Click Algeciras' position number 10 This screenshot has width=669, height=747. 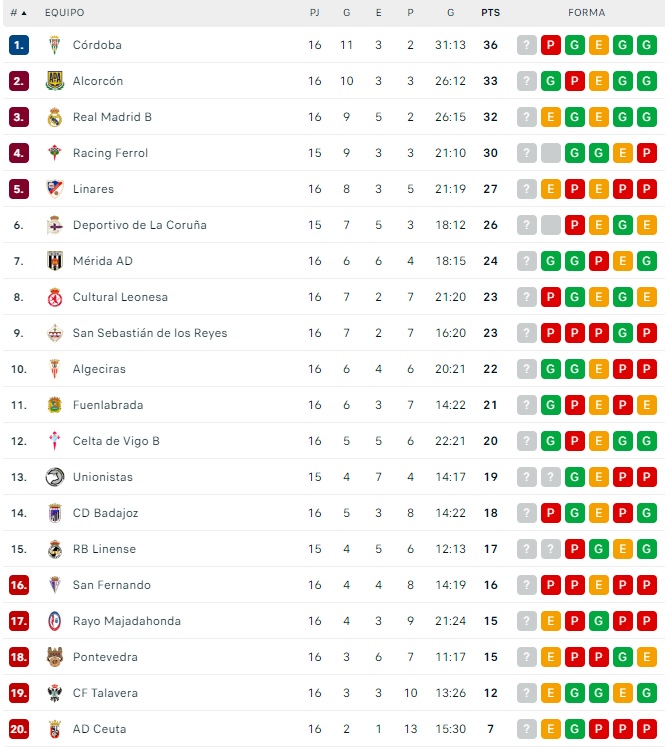pos(19,369)
